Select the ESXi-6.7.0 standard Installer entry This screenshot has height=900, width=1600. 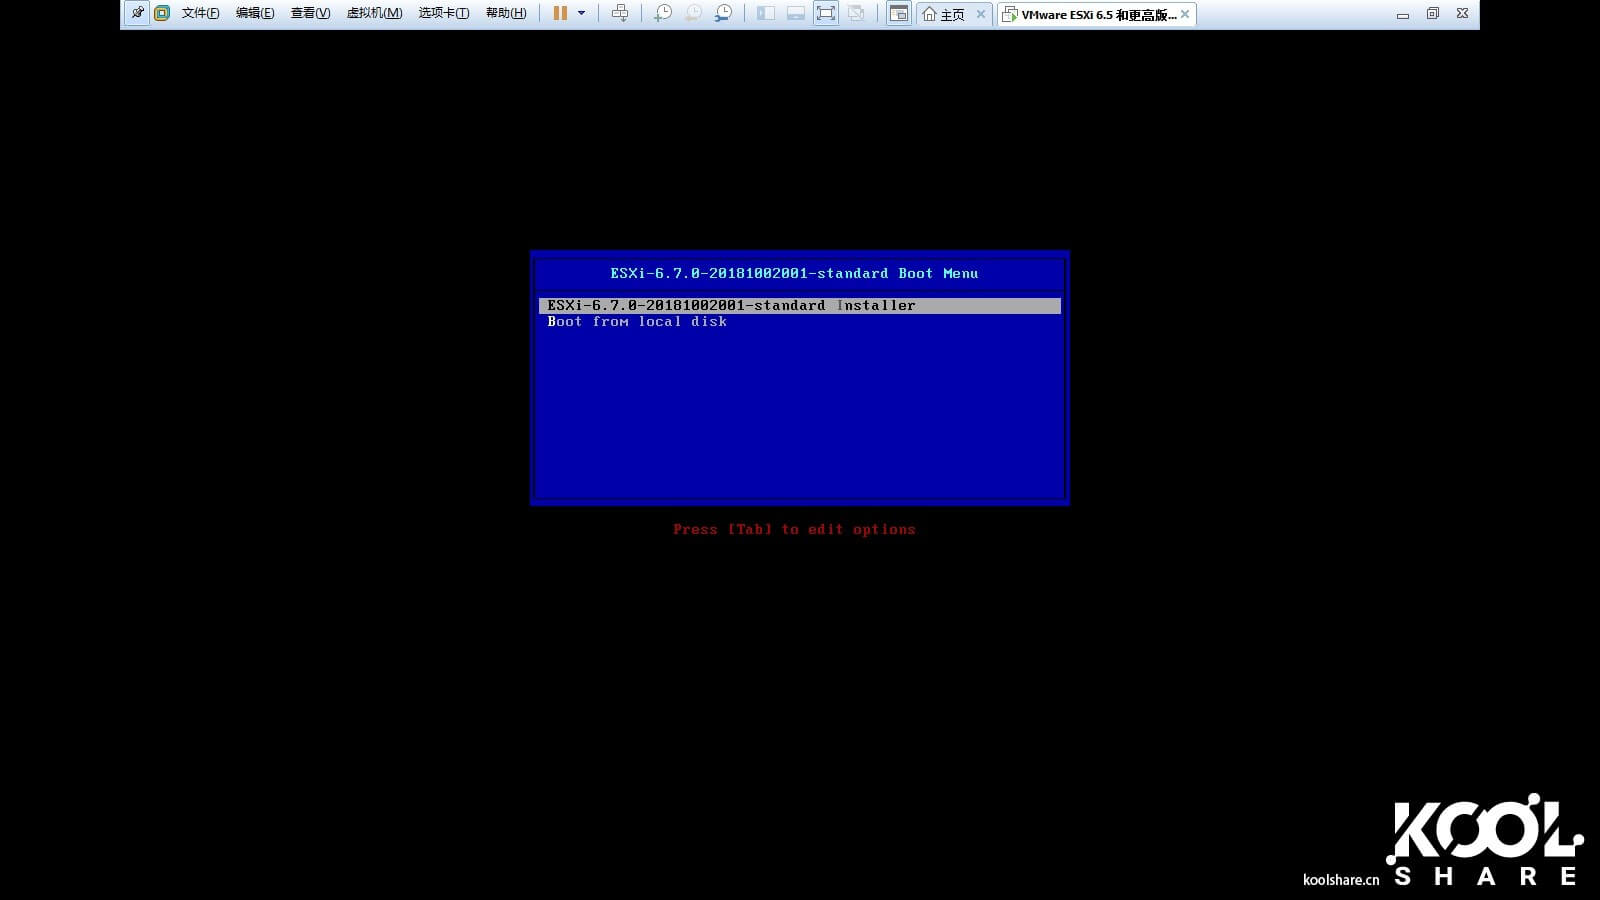(730, 305)
